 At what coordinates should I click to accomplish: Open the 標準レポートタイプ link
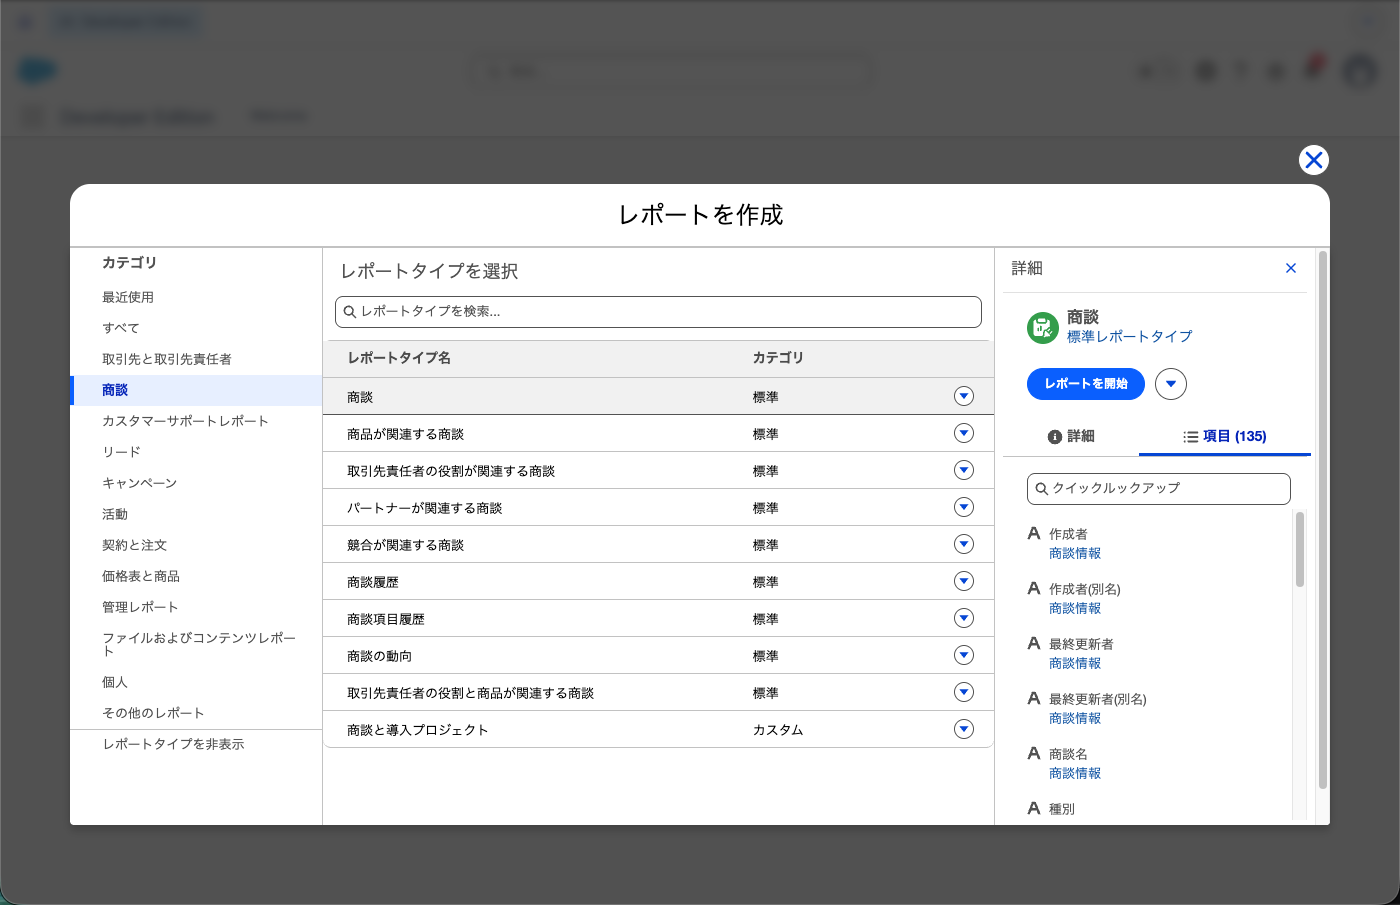pos(1130,337)
